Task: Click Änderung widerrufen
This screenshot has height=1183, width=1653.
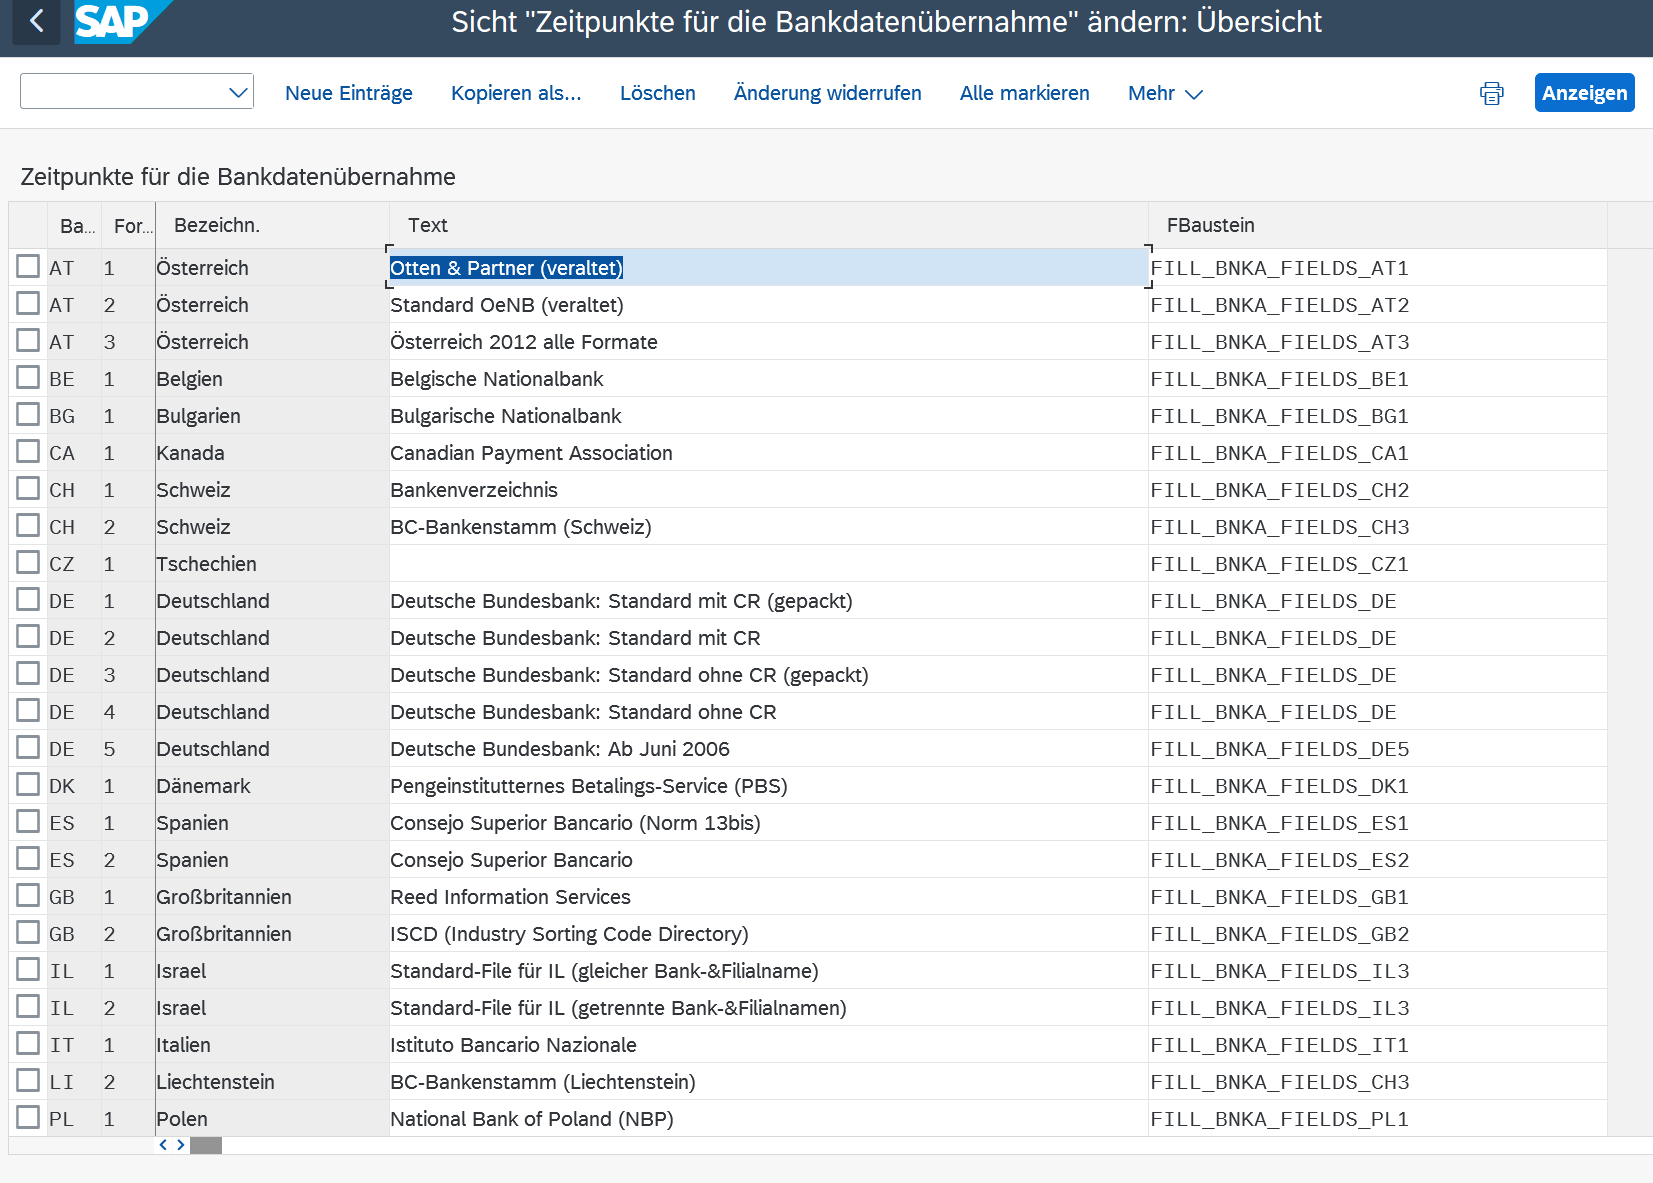Action: click(827, 93)
